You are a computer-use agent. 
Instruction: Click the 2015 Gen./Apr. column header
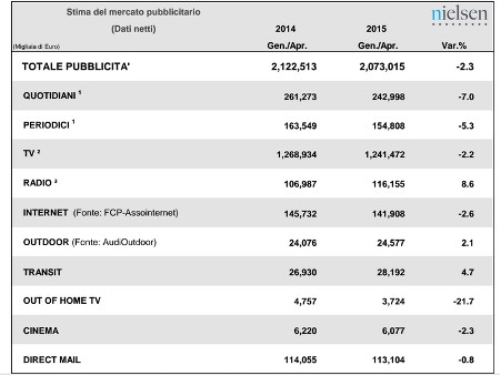point(378,37)
